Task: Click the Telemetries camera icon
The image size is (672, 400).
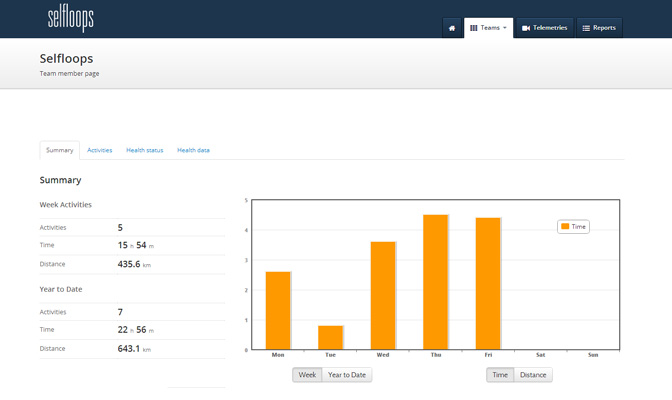Action: tap(526, 28)
